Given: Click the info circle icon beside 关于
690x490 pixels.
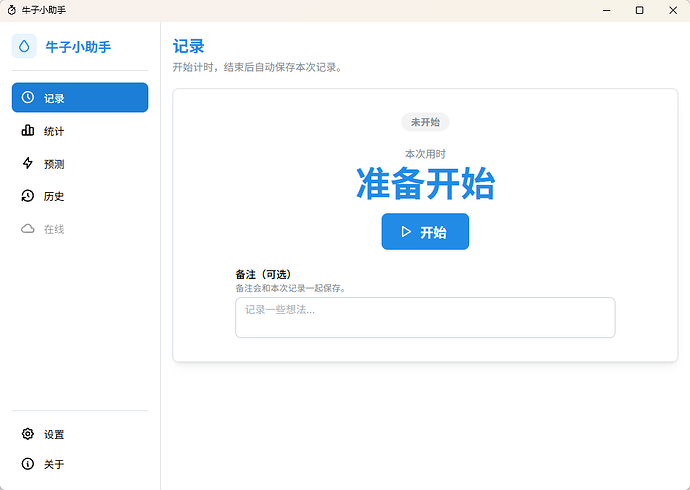Looking at the screenshot, I should pyautogui.click(x=28, y=464).
